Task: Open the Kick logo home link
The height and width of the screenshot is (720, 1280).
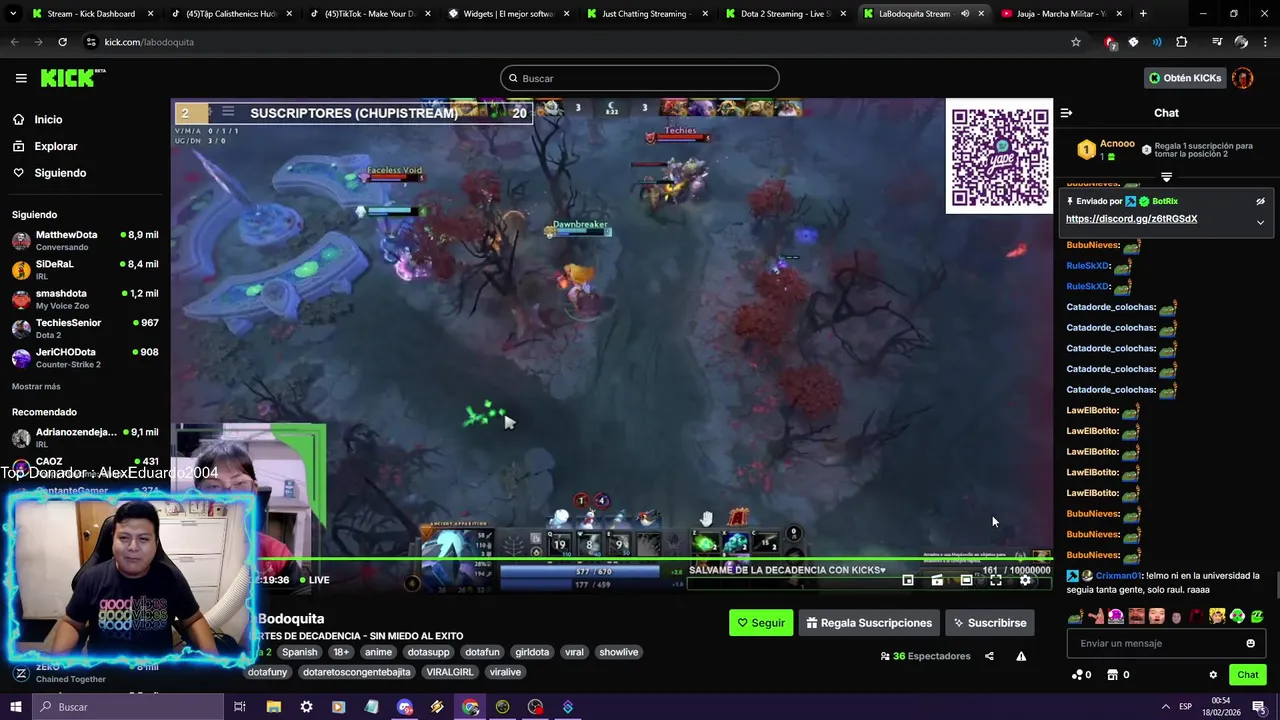Action: [73, 78]
